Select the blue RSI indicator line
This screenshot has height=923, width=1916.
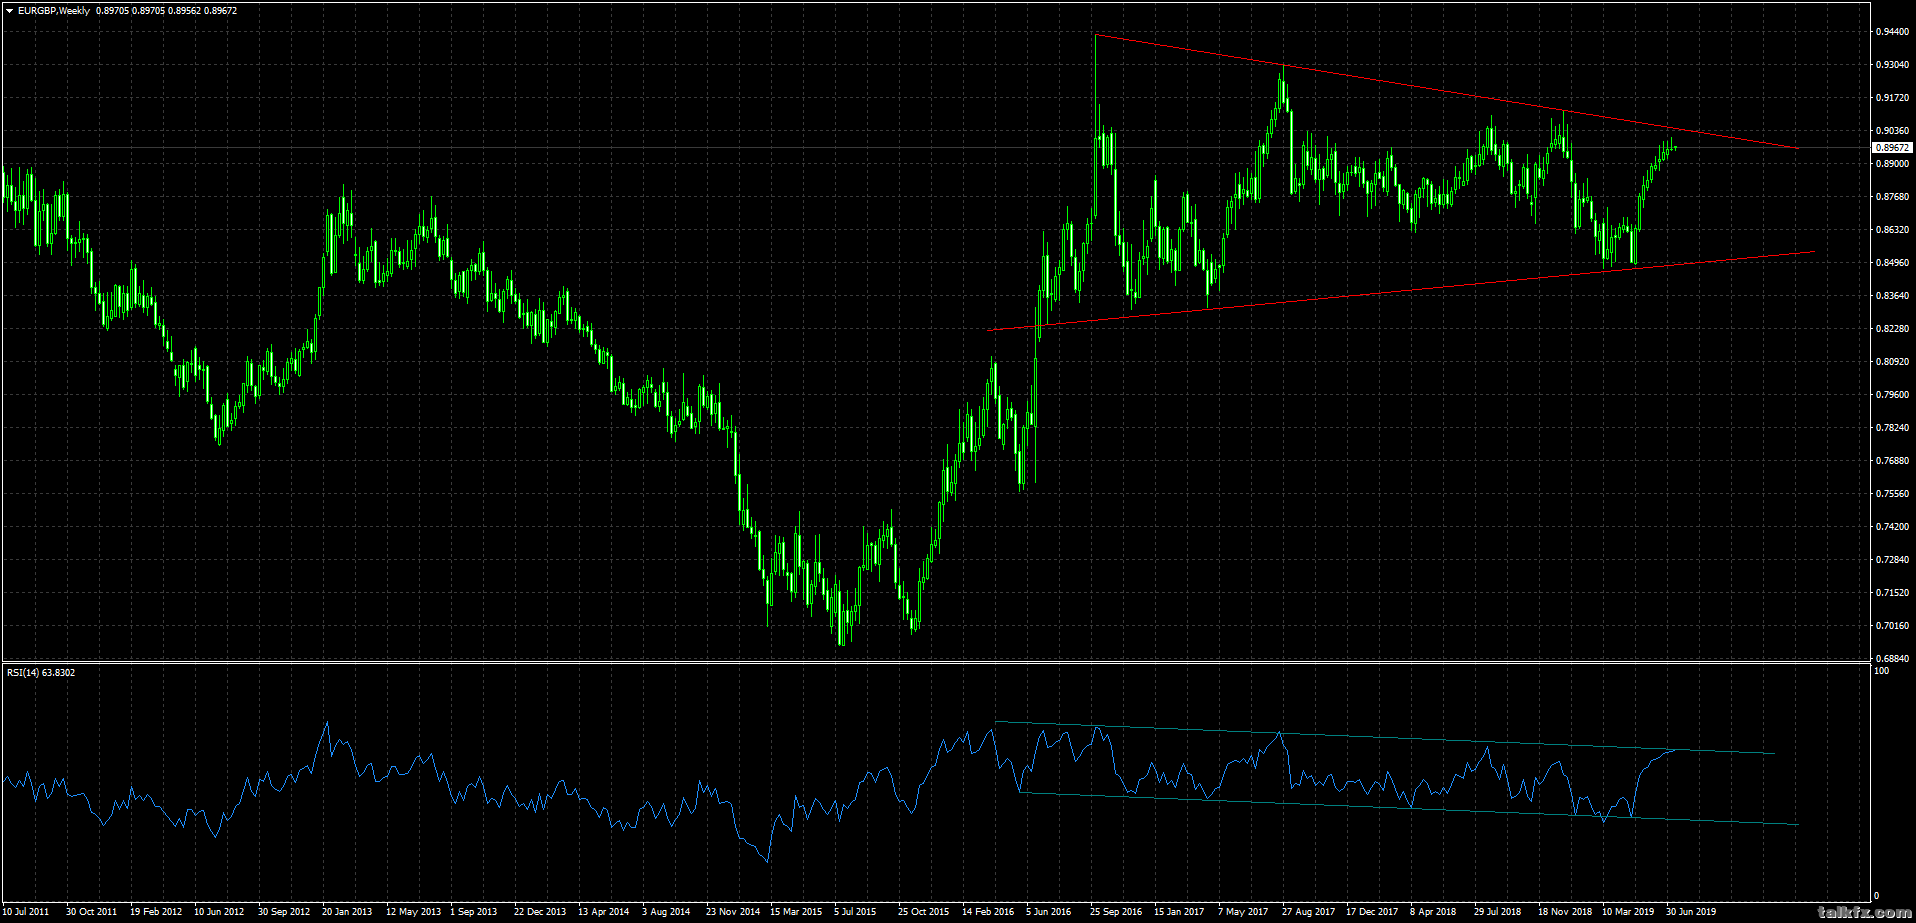tap(840, 790)
